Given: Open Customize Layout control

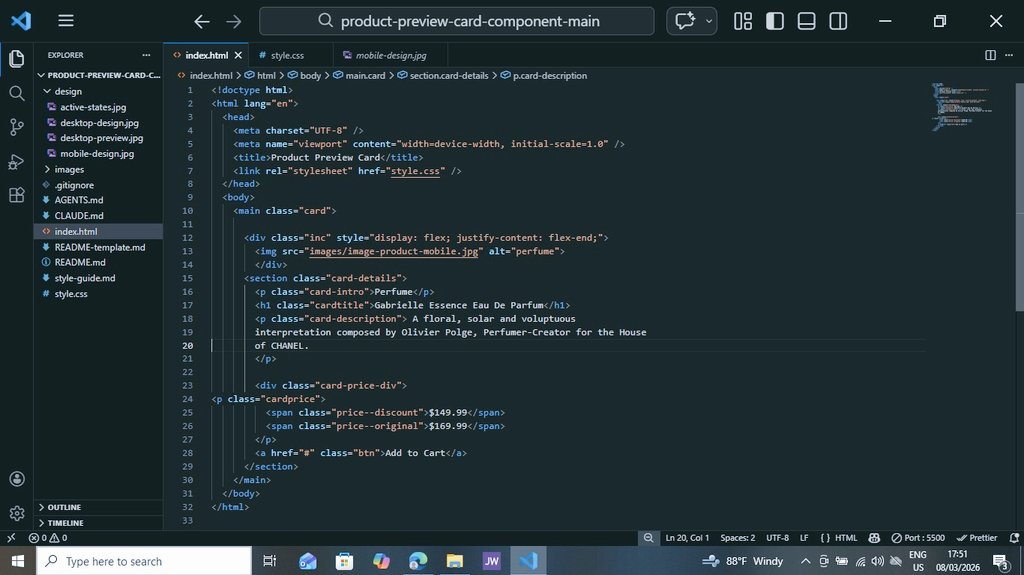Looking at the screenshot, I should pos(743,21).
